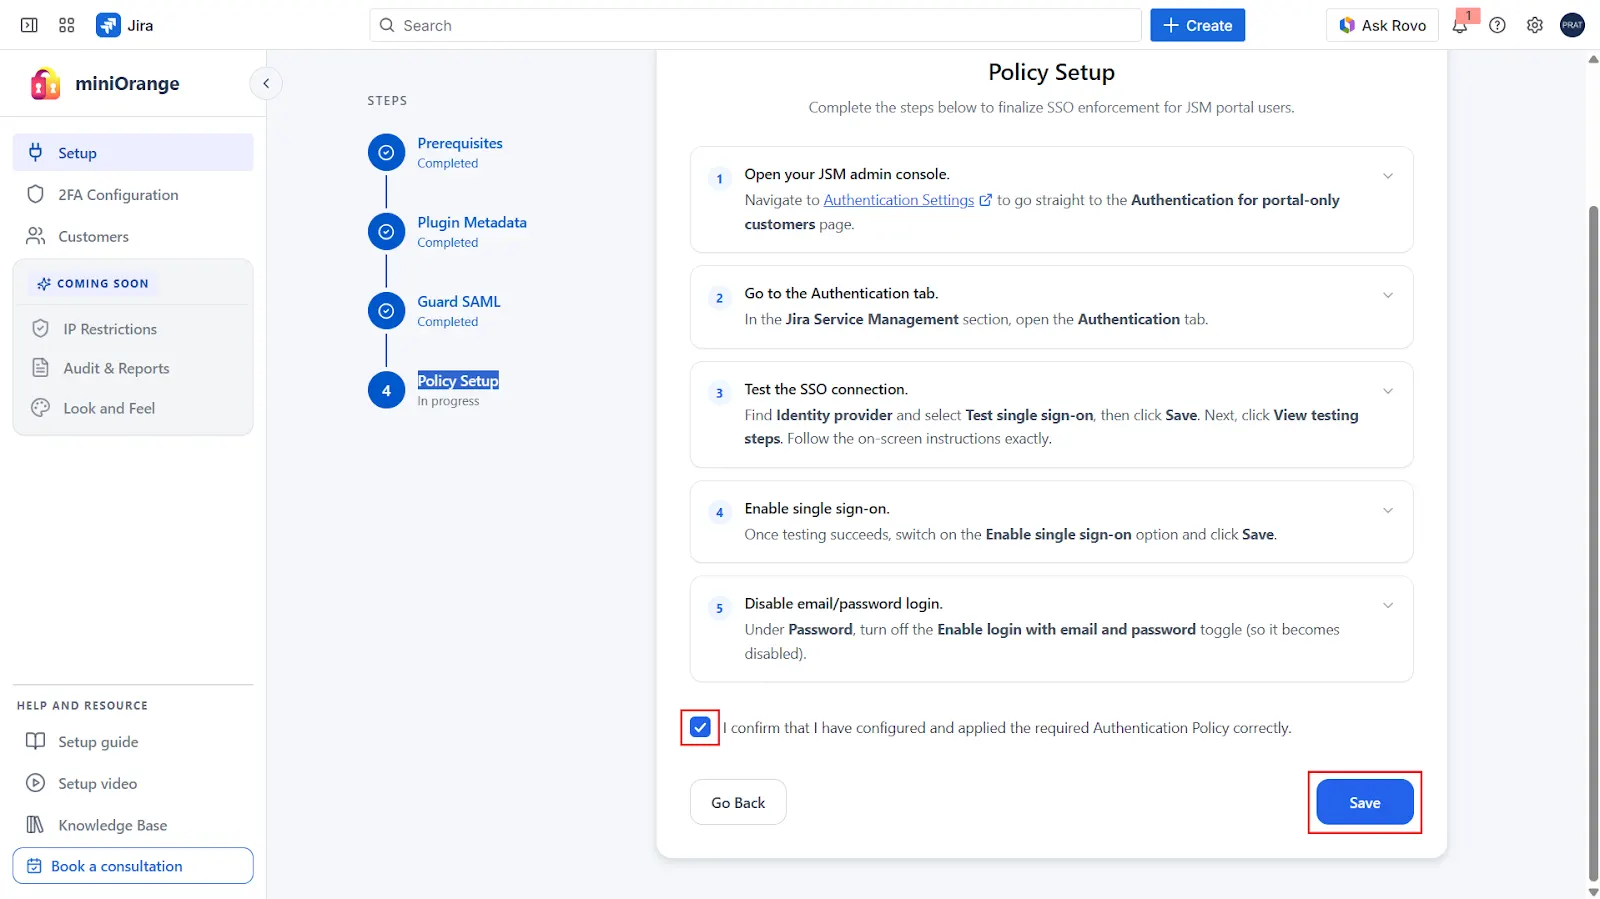
Task: Click the scrollbar up arrow
Action: pyautogui.click(x=1593, y=59)
